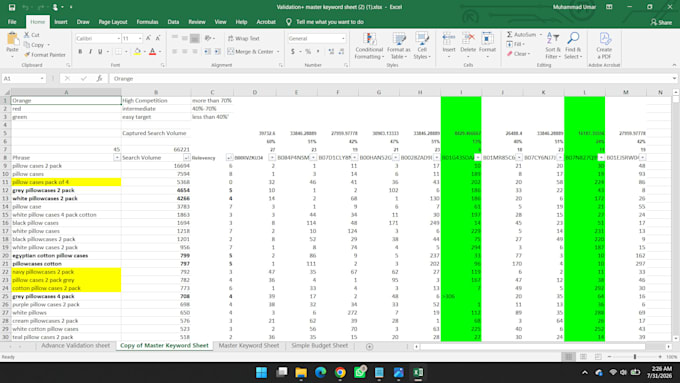Open the Search Volume filter dropdown

pyautogui.click(x=186, y=157)
